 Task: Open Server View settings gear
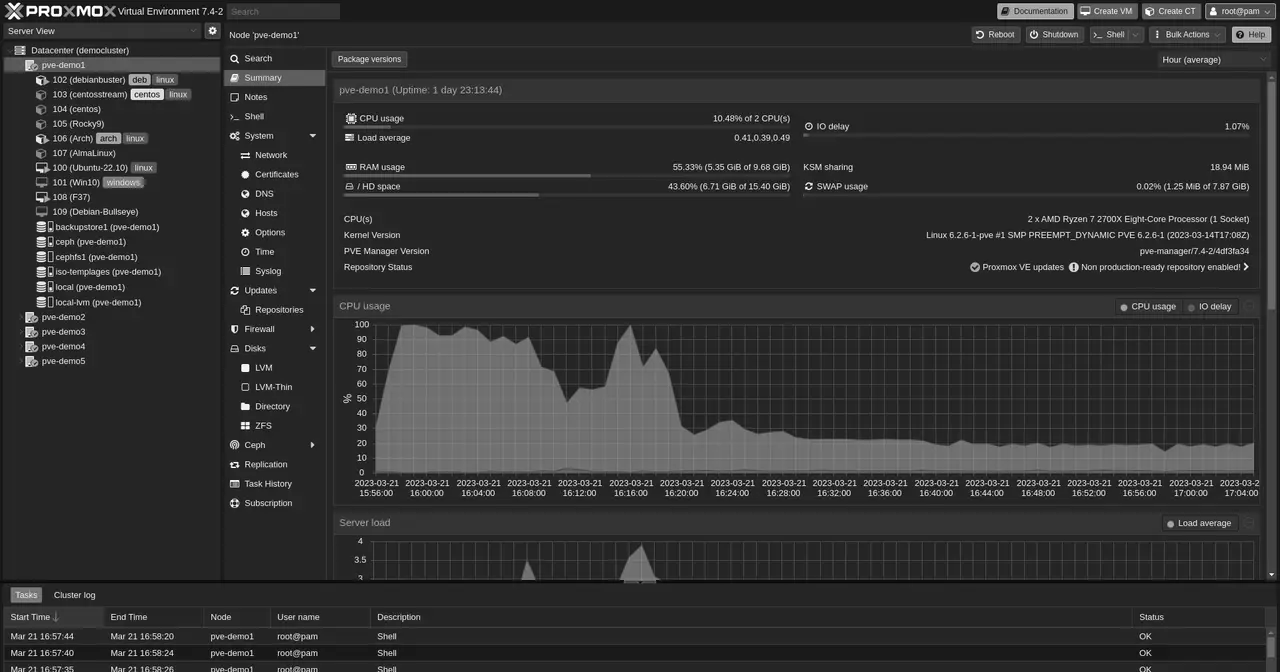(212, 31)
